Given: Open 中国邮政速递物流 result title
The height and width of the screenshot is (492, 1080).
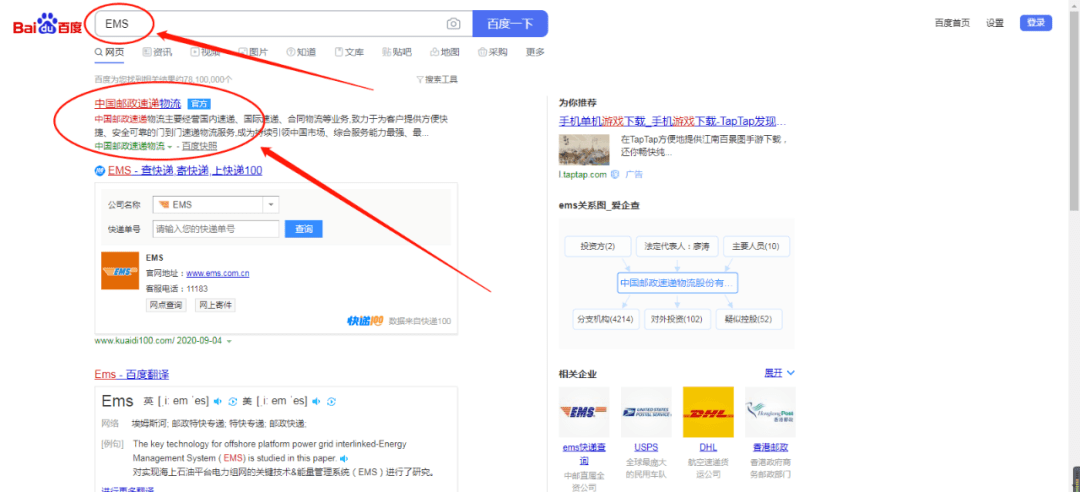Looking at the screenshot, I should 138,104.
